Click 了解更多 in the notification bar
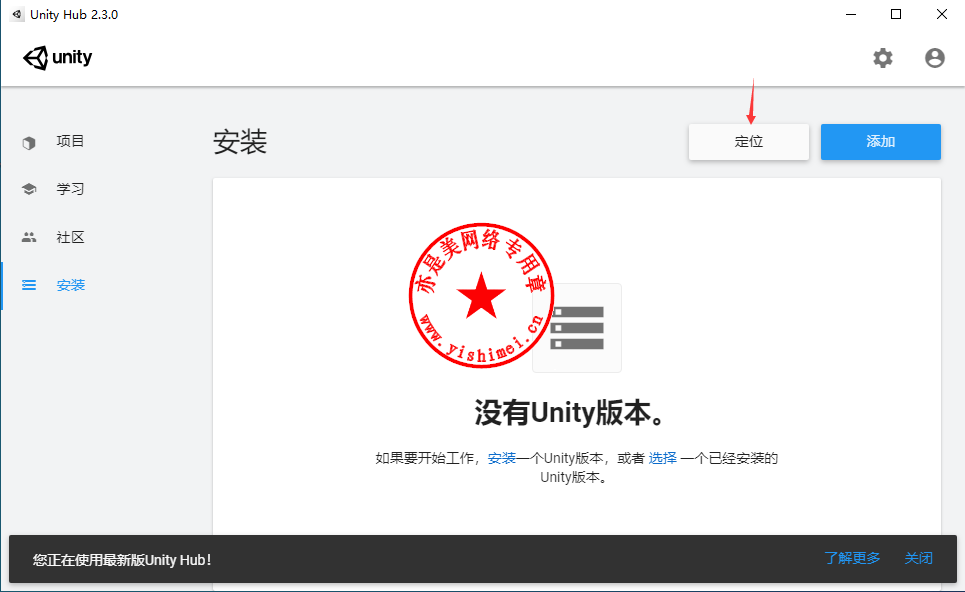 [852, 558]
